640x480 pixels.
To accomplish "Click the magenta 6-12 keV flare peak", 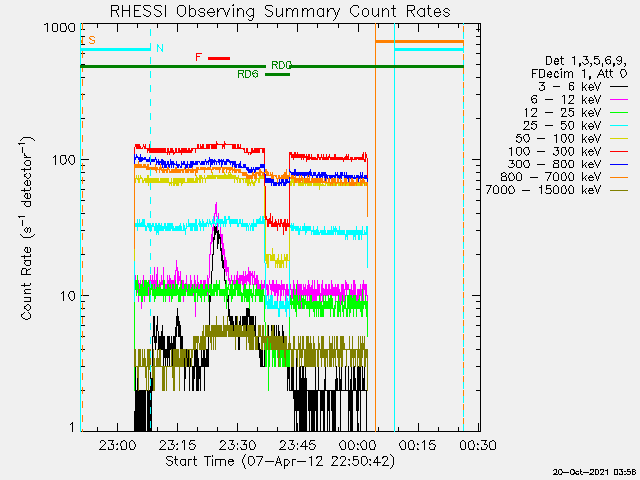I will click(216, 206).
